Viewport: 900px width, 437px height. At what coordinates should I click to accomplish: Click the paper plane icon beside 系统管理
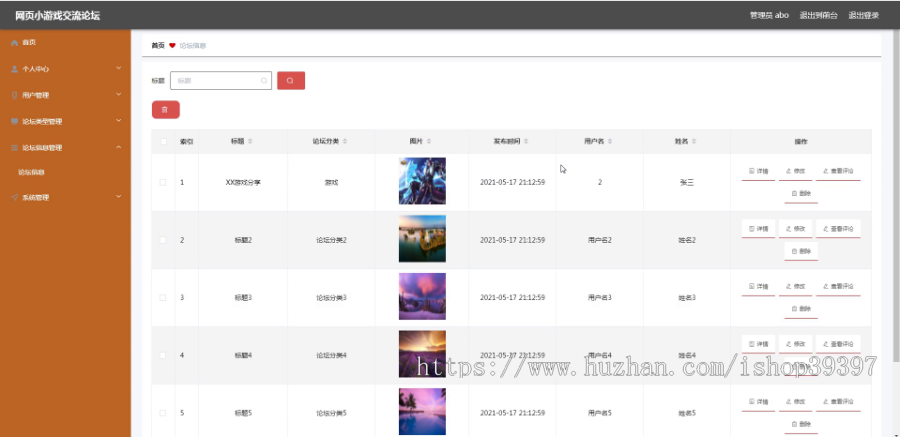[x=15, y=198]
